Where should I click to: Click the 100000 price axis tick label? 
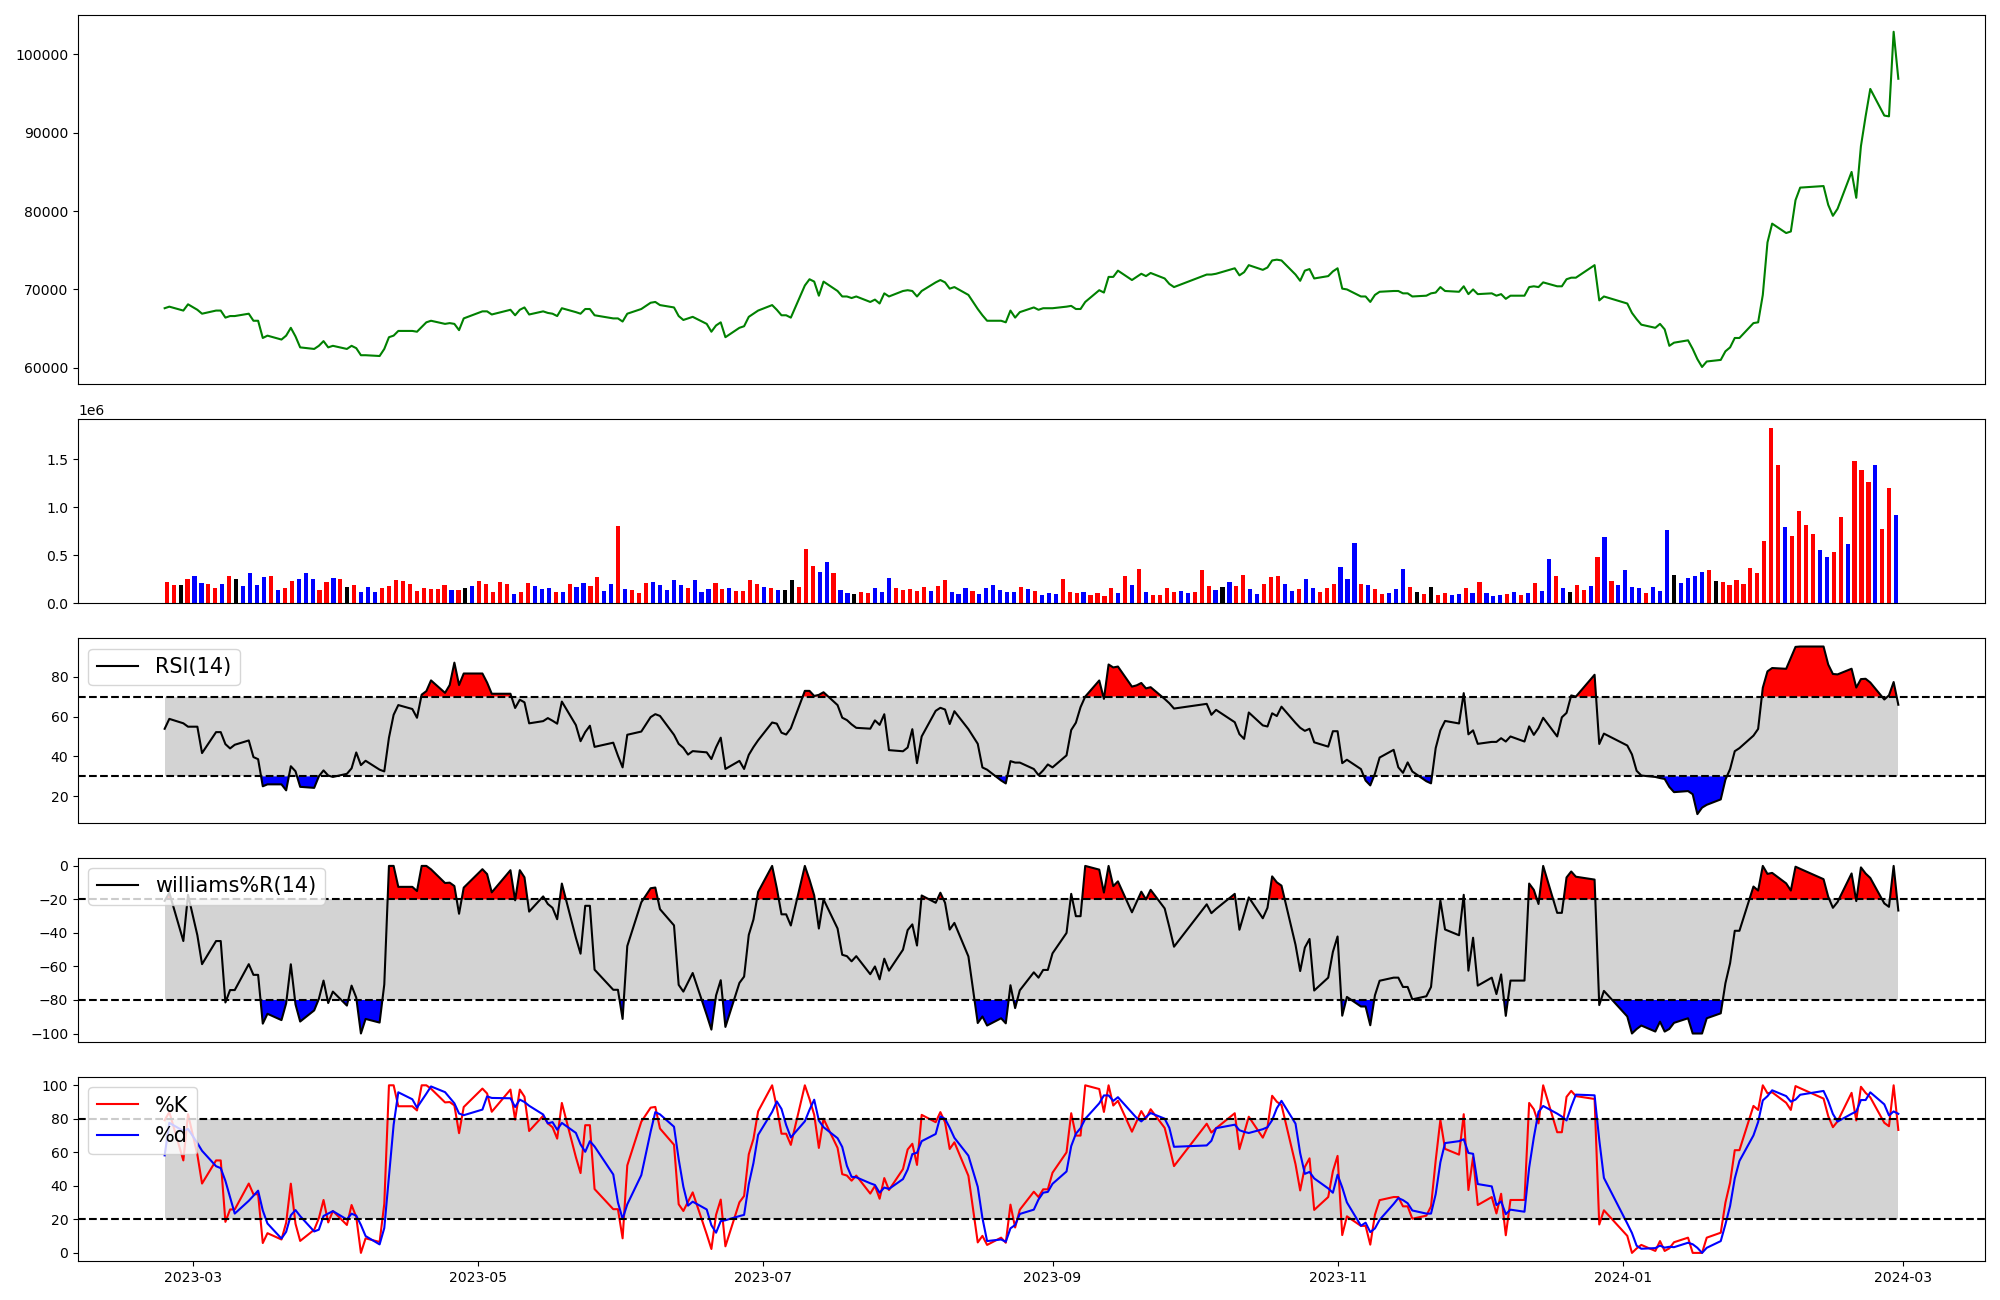pyautogui.click(x=42, y=55)
